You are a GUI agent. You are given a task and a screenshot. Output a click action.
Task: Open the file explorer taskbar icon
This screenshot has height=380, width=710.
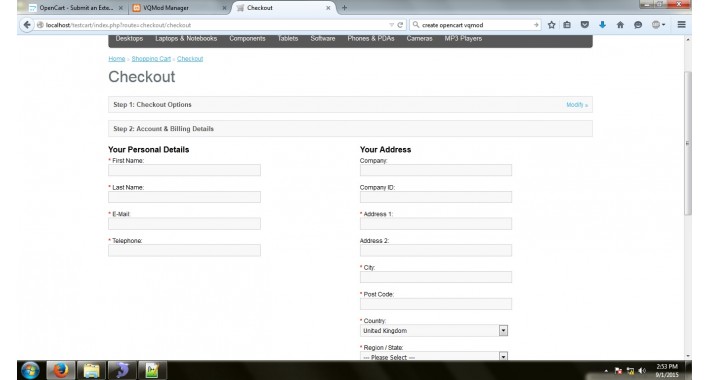pyautogui.click(x=91, y=370)
